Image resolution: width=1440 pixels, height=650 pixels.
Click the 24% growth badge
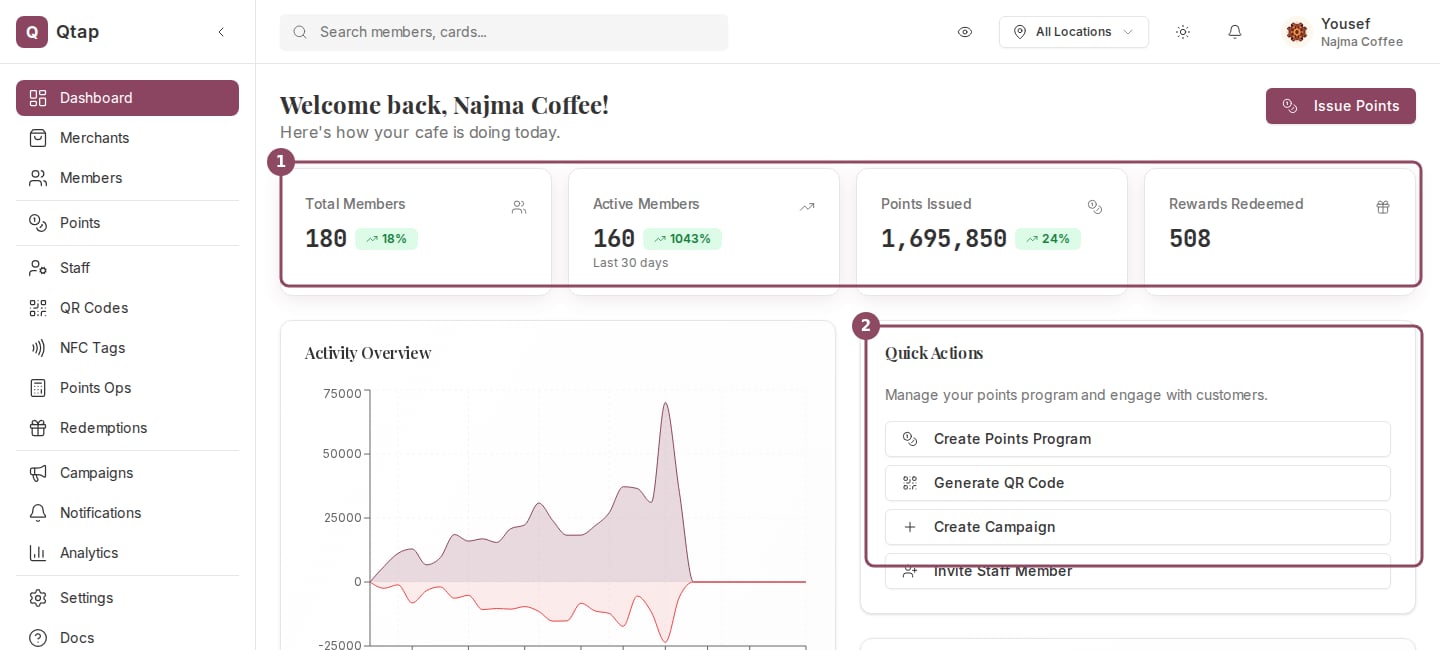1048,239
